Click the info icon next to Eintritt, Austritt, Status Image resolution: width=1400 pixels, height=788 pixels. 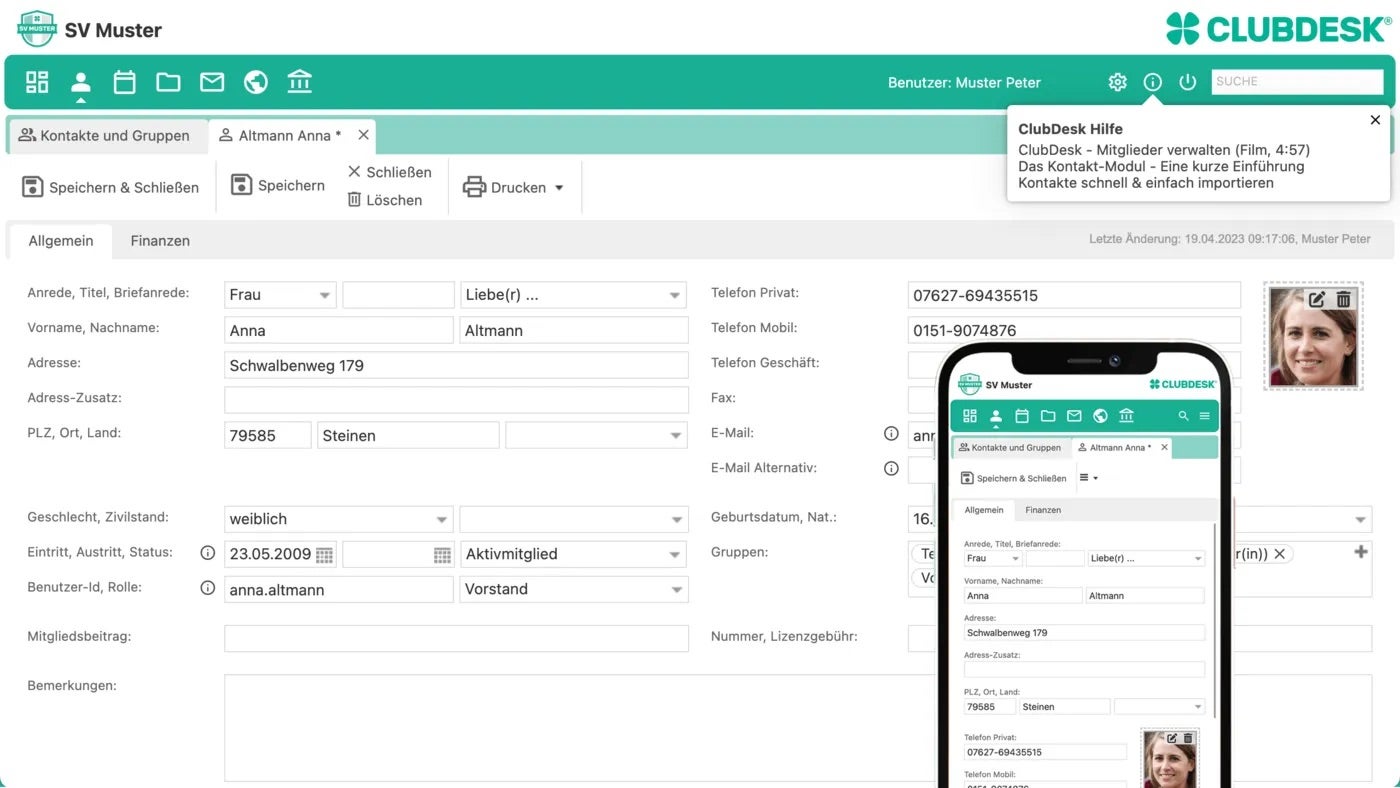(208, 553)
